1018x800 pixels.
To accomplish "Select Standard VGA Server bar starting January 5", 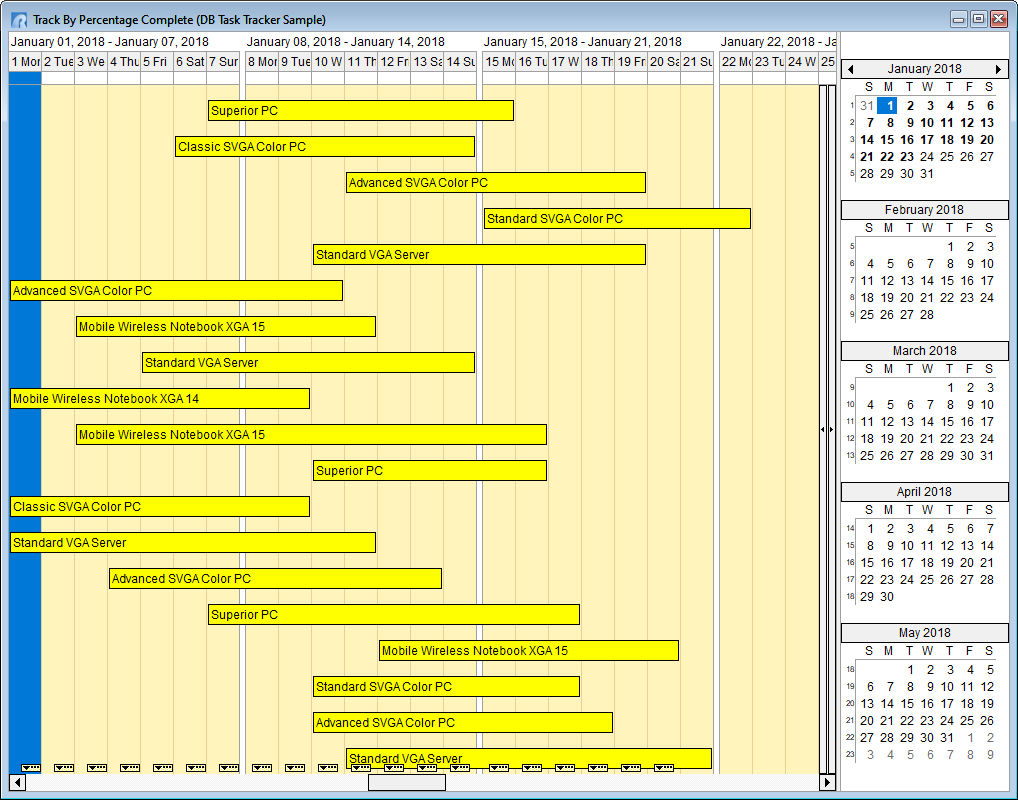I will click(x=308, y=362).
